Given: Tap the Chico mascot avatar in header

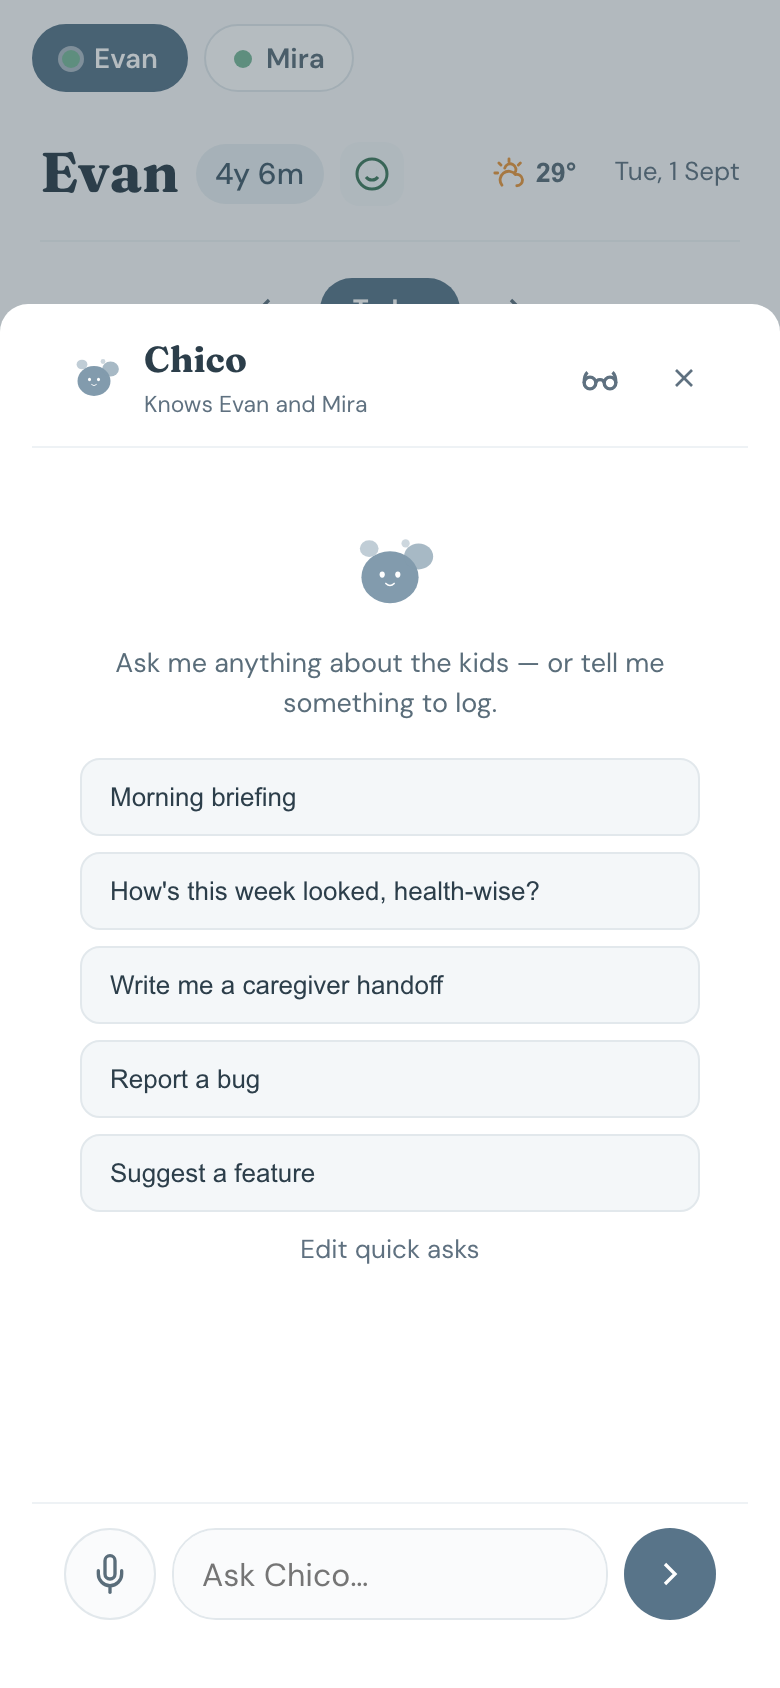Looking at the screenshot, I should click(x=97, y=377).
